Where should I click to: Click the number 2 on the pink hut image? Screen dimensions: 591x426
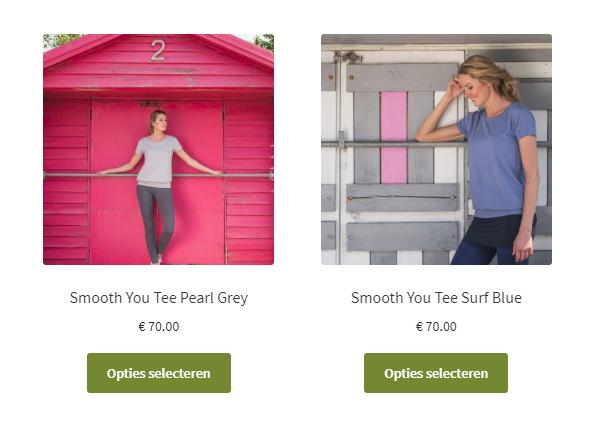158,50
